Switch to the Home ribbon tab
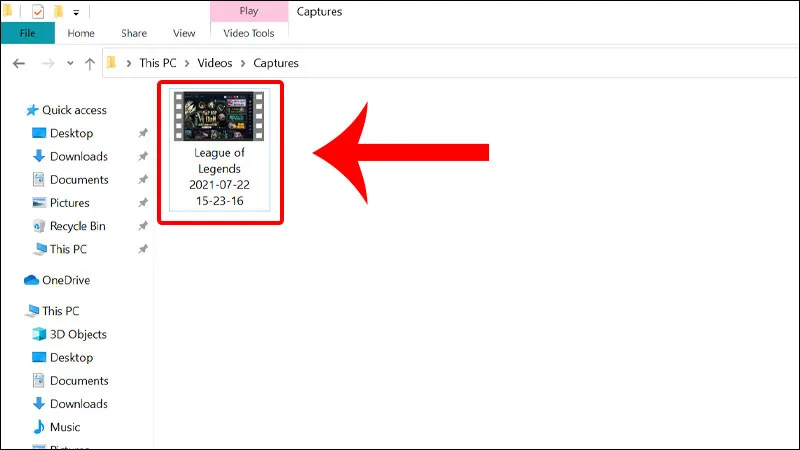 coord(81,33)
